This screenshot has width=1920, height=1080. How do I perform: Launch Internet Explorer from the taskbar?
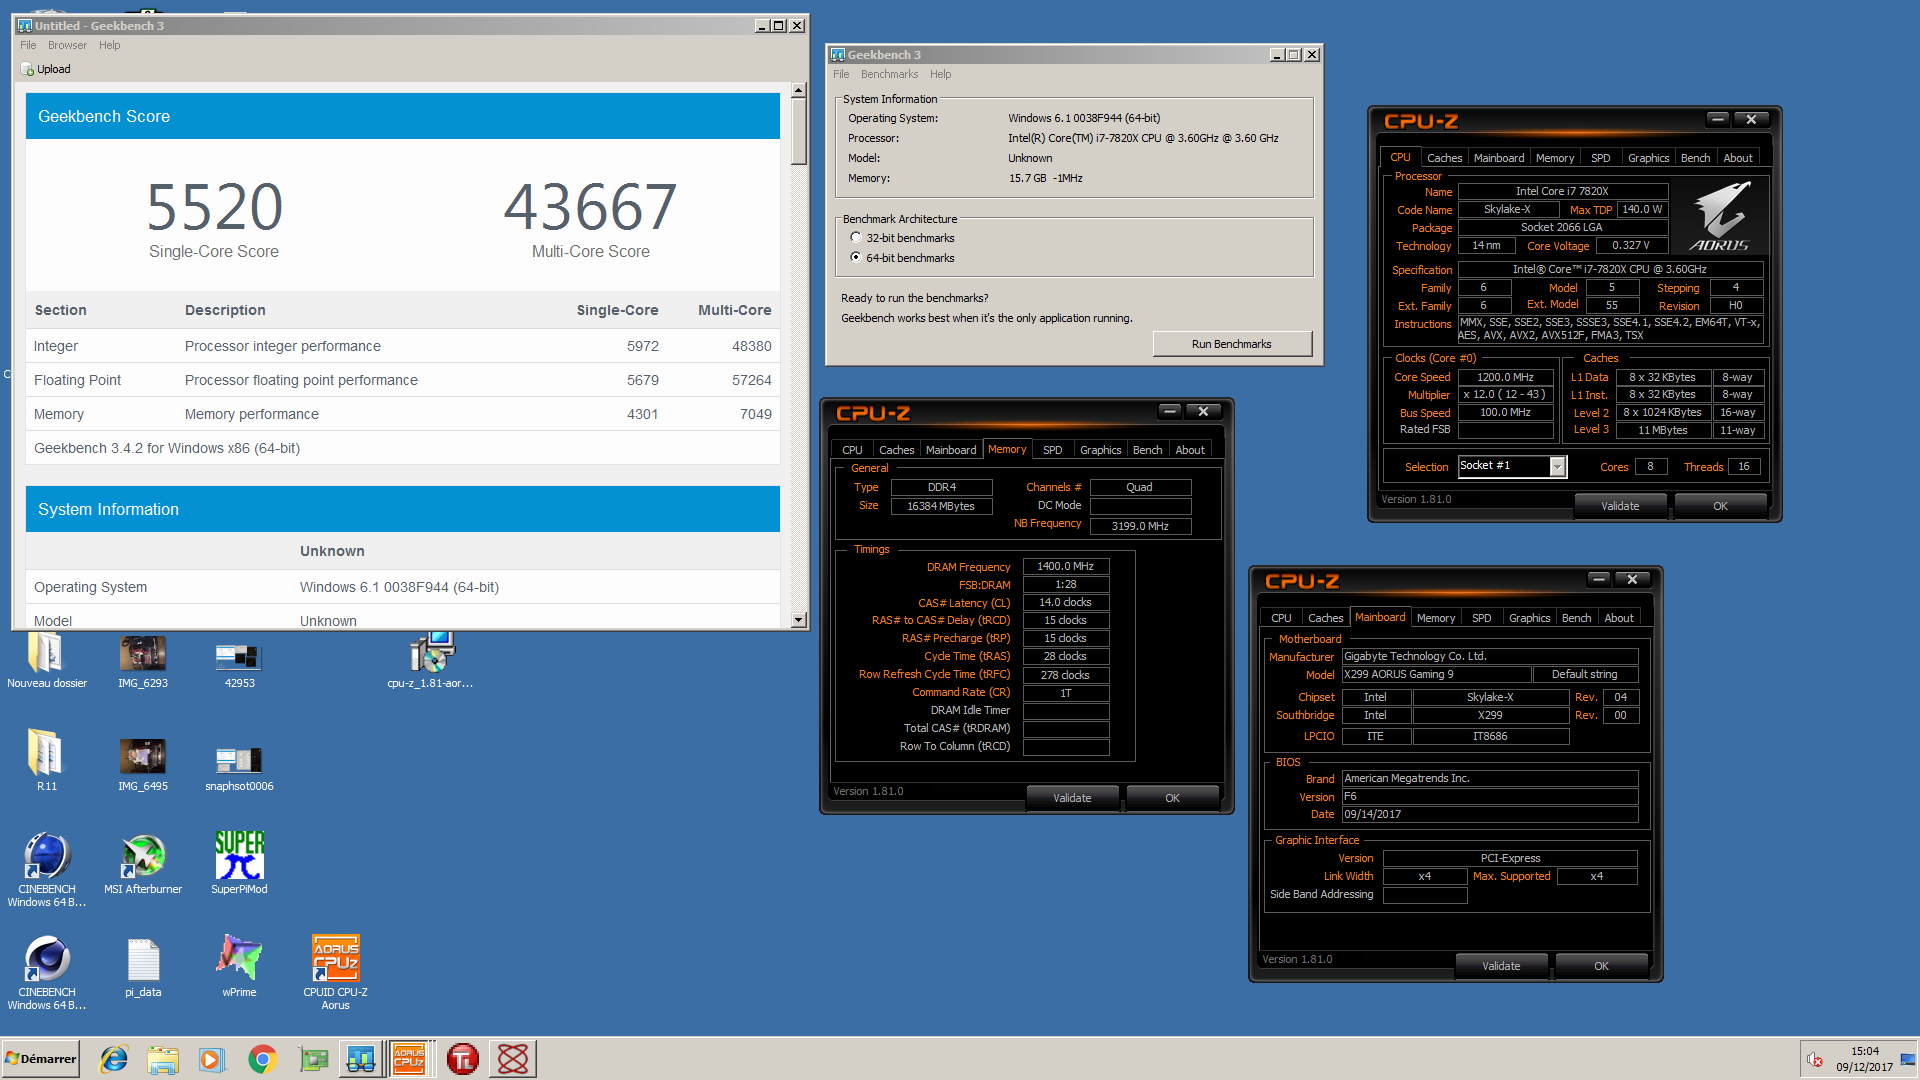(x=114, y=1059)
